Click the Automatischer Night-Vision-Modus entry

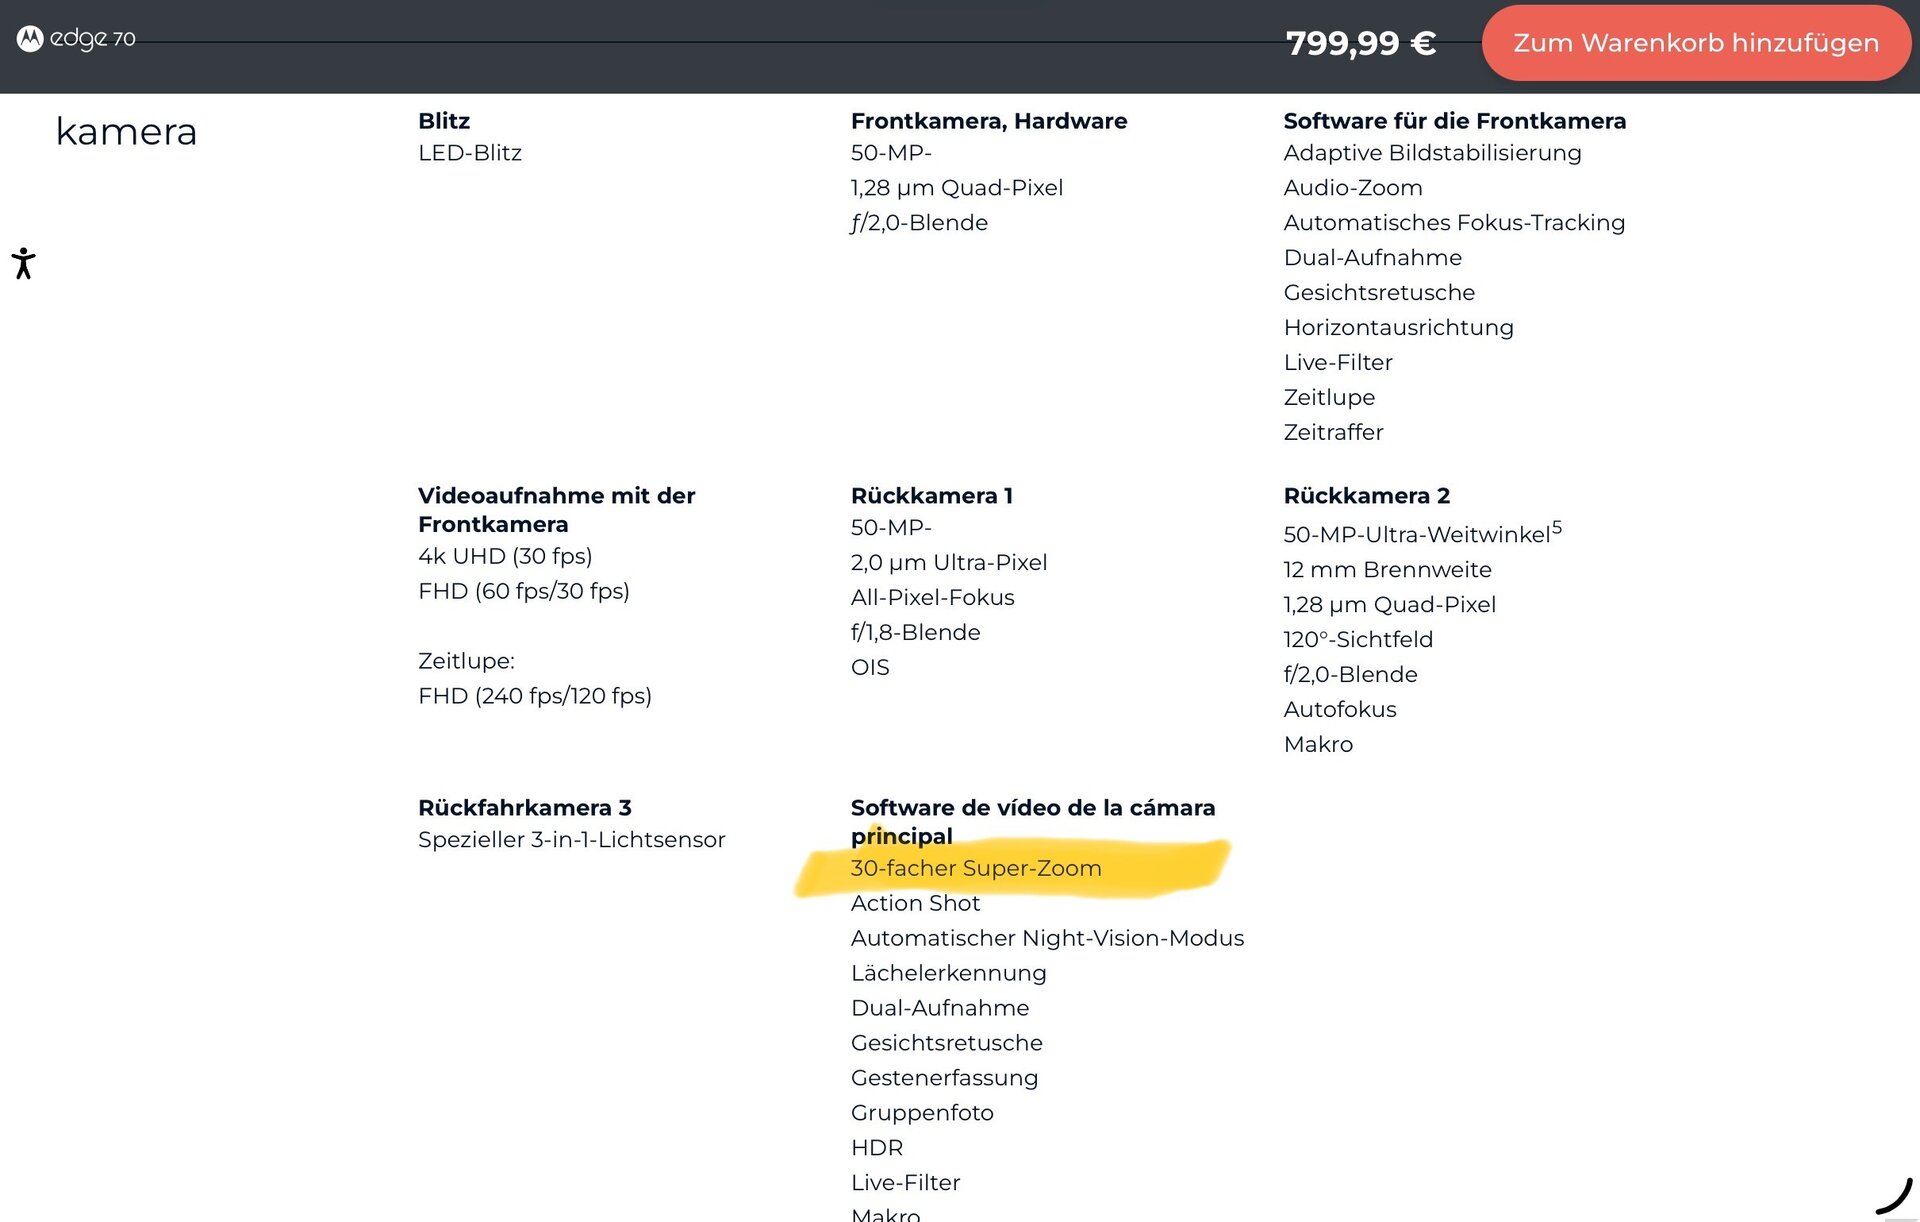pos(1047,938)
